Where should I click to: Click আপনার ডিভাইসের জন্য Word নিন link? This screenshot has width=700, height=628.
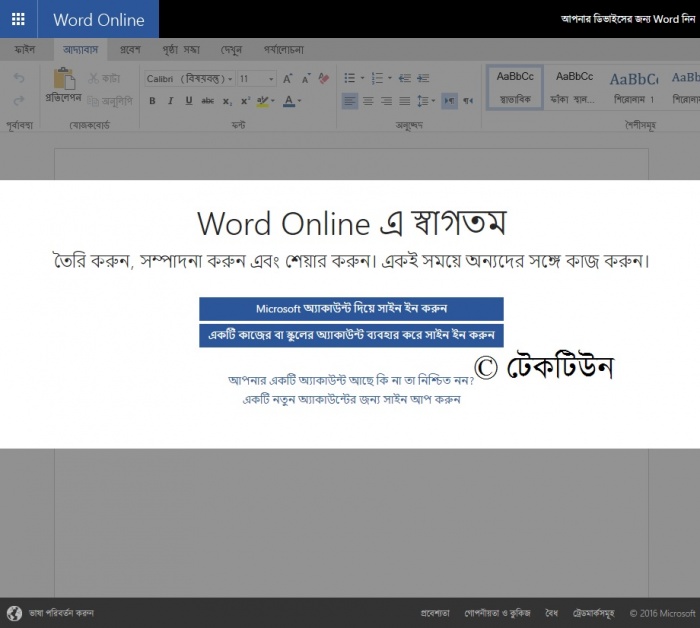[628, 19]
